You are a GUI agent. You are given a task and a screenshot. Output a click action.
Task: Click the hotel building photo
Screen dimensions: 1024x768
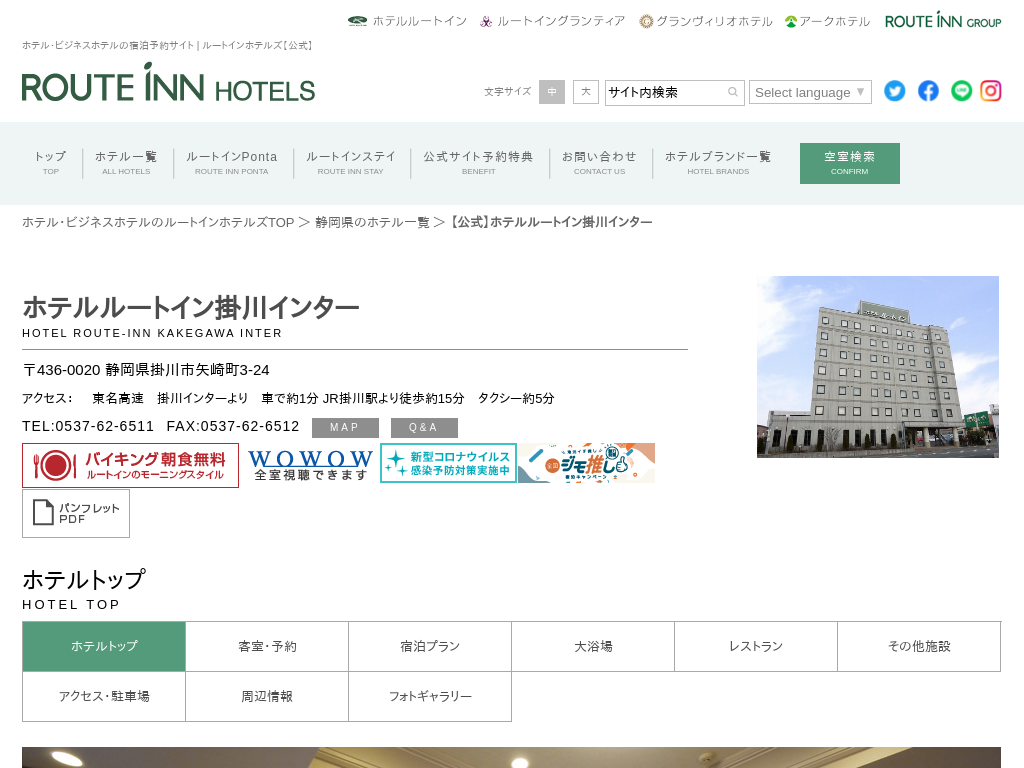point(878,366)
